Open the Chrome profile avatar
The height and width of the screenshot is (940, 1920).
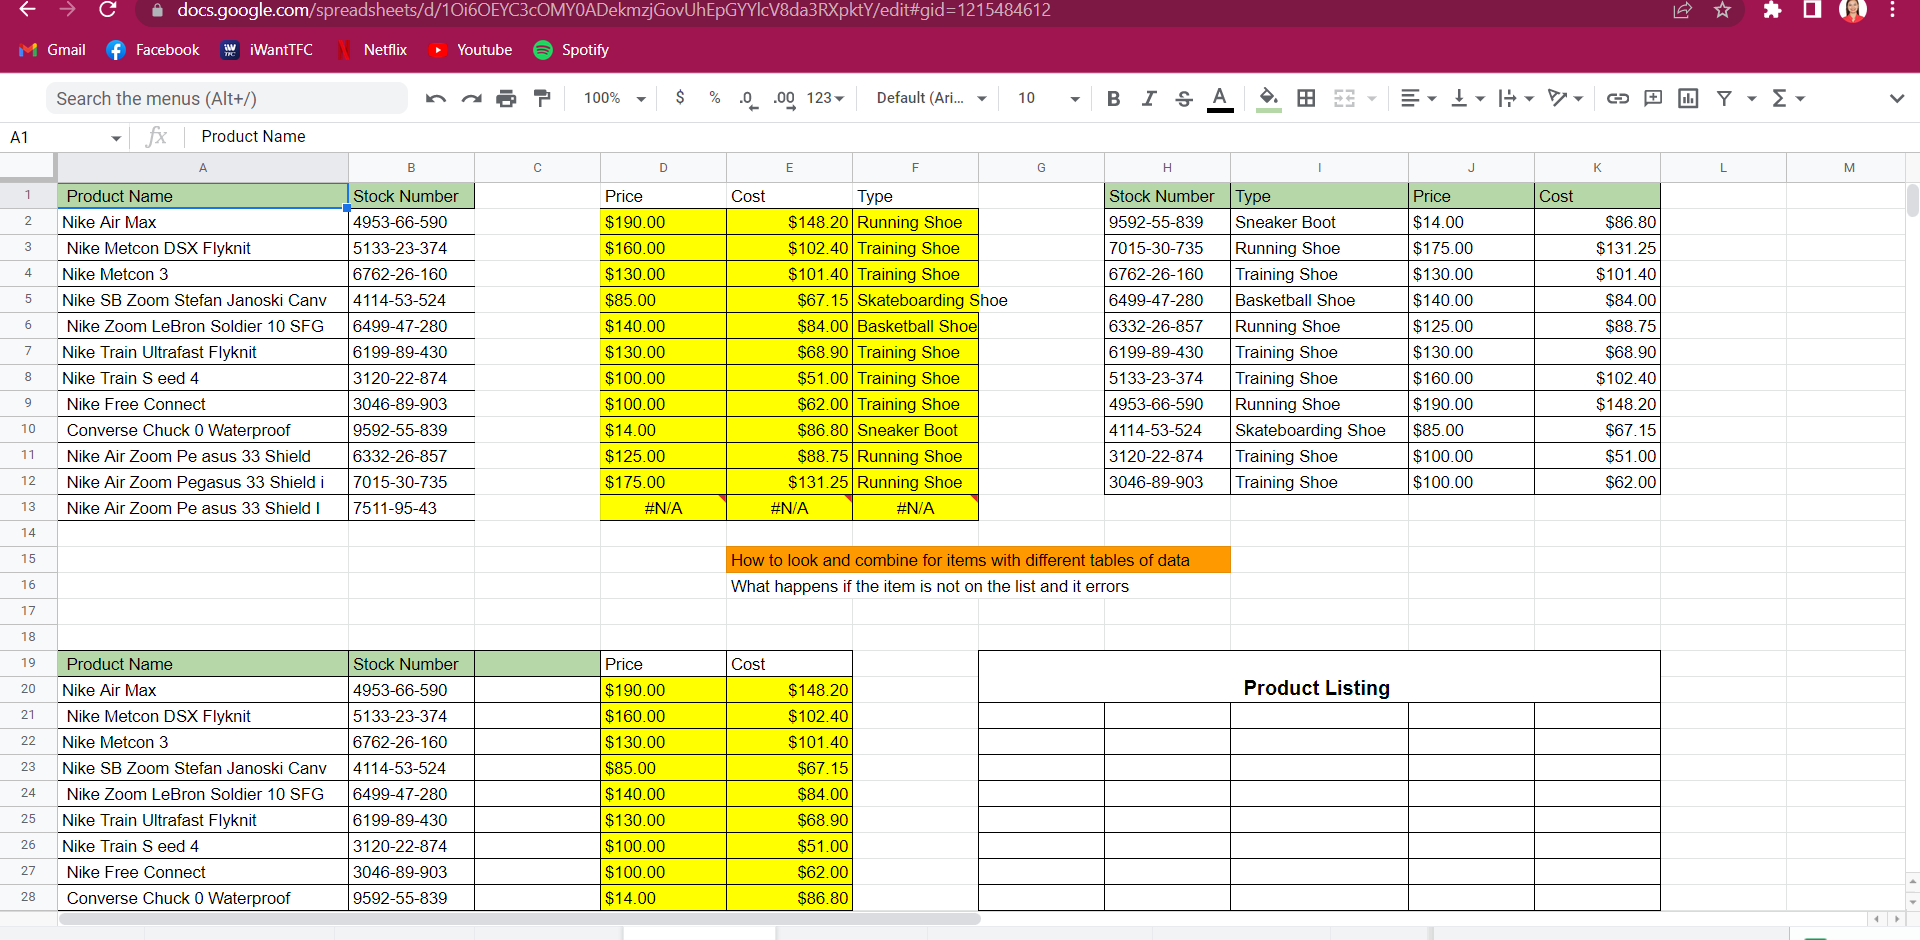[x=1853, y=10]
